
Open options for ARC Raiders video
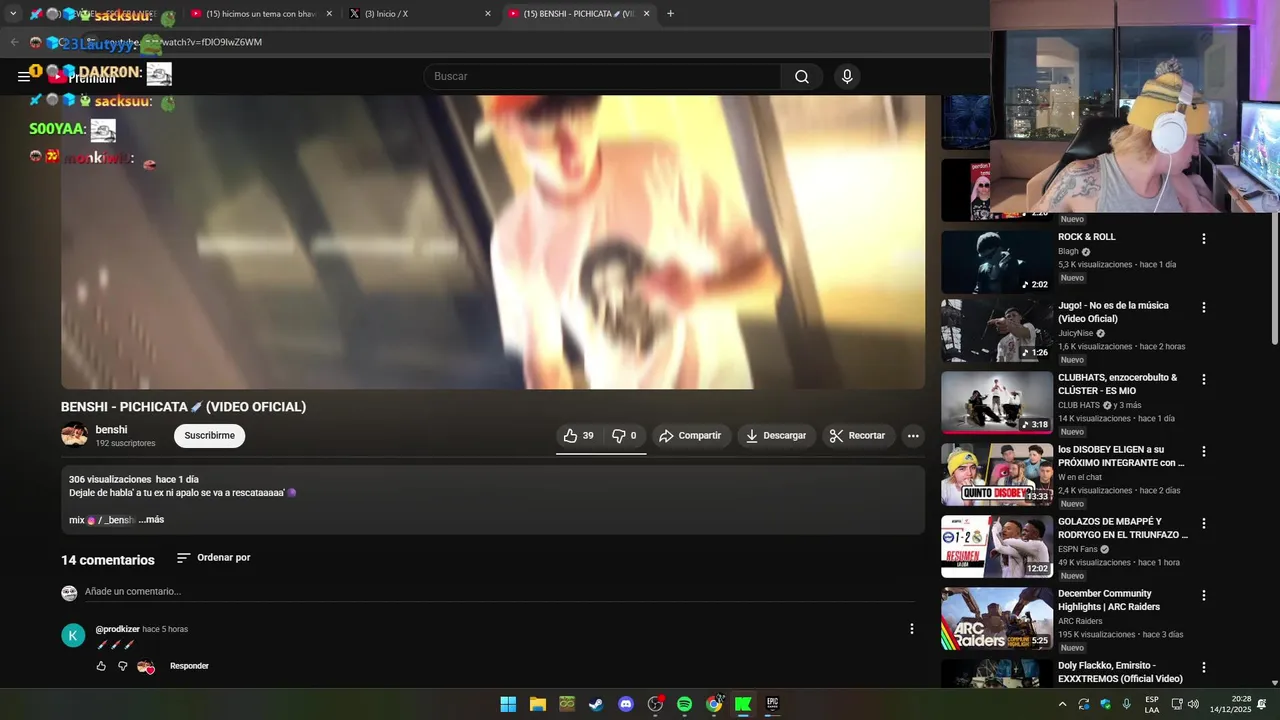tap(1204, 595)
